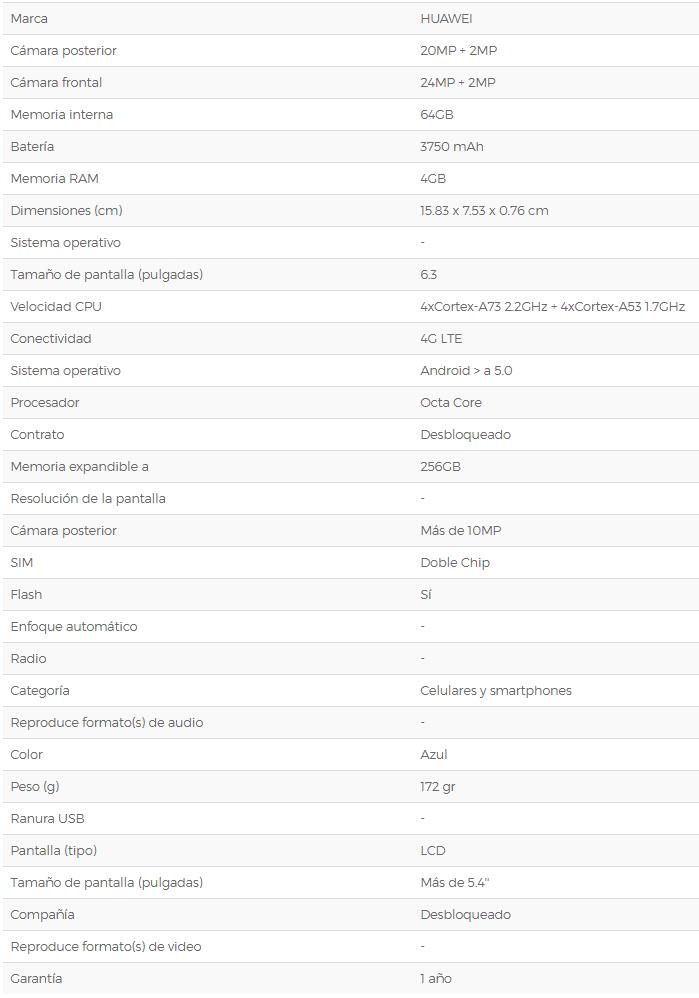This screenshot has height=998, width=699.
Task: Select the Doble Chip SIM value
Action: click(x=455, y=563)
